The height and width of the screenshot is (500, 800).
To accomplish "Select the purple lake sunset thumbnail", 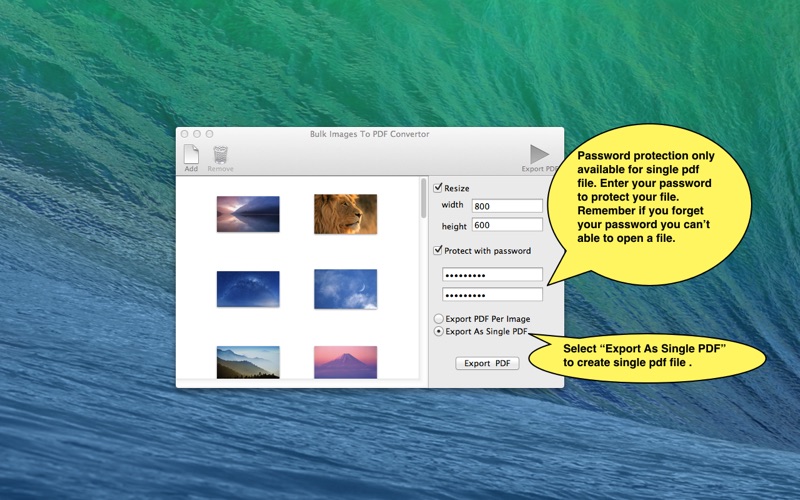I will click(248, 214).
